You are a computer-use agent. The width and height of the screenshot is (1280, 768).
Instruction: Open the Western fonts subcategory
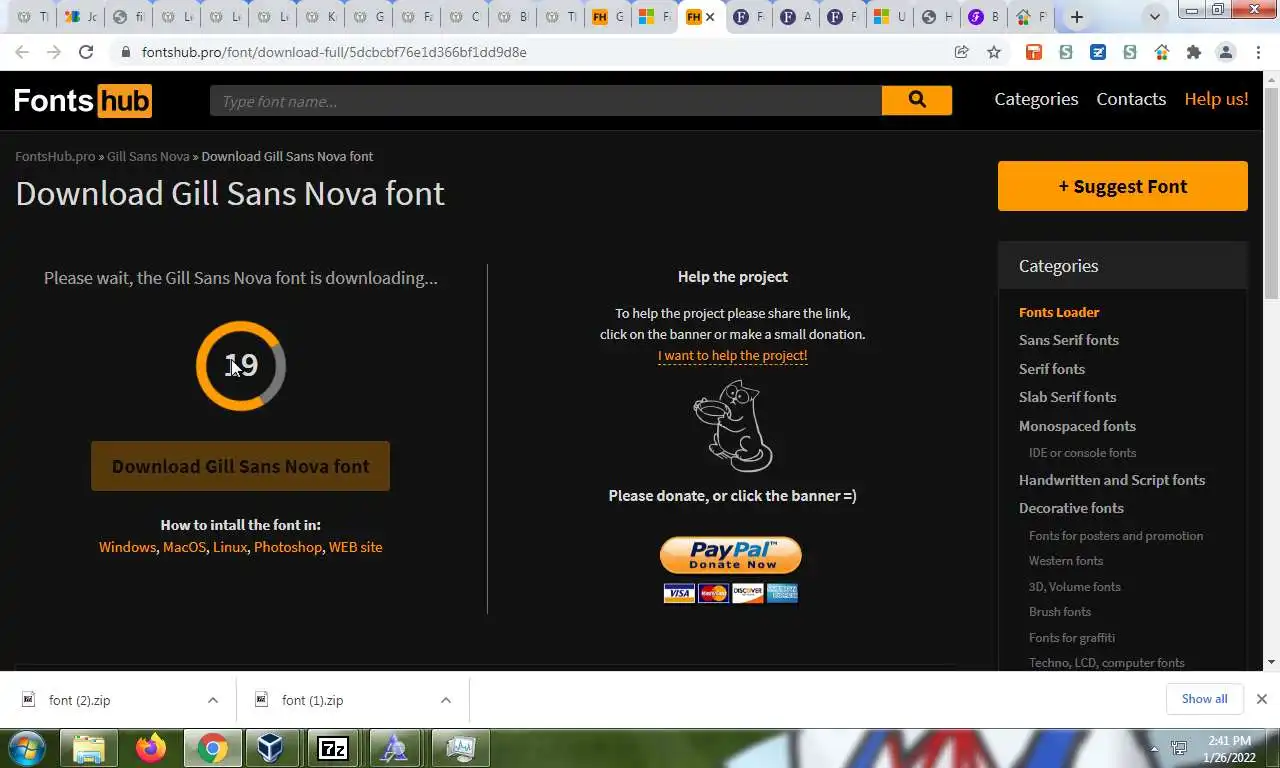pos(1066,561)
